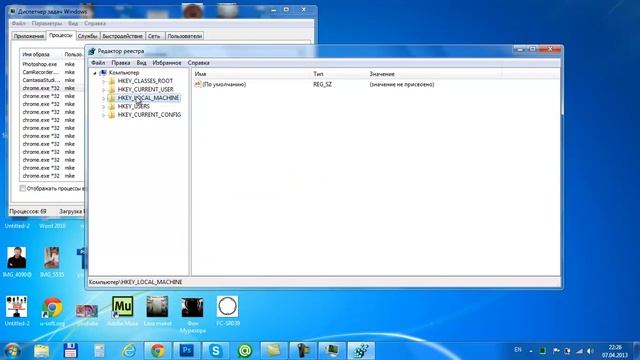Screen dimensions: 640x360
Task: Switch to Chrome in the taskbar
Action: point(158,351)
